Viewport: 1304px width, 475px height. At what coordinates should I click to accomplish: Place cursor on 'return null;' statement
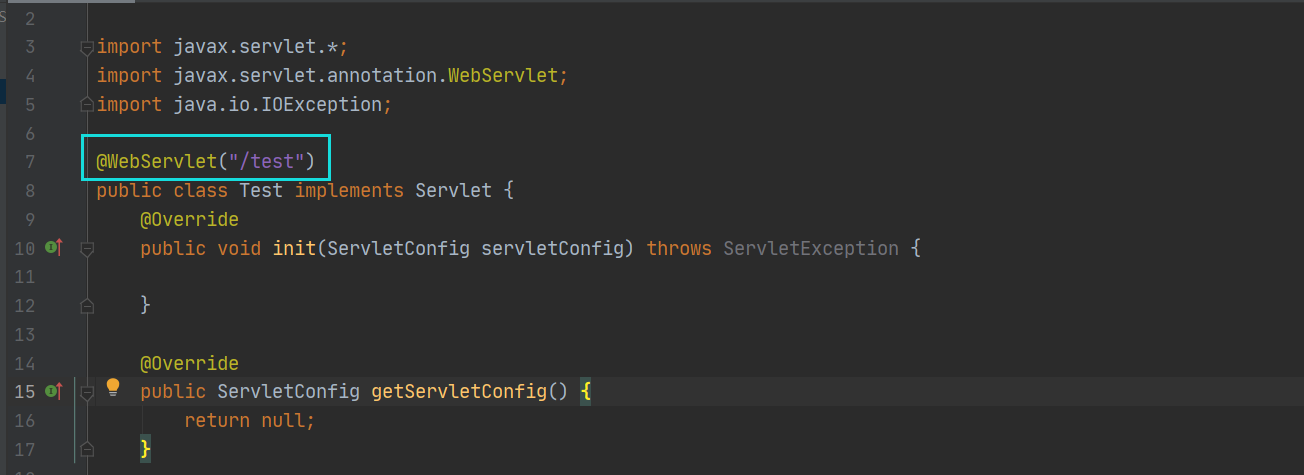[249, 421]
